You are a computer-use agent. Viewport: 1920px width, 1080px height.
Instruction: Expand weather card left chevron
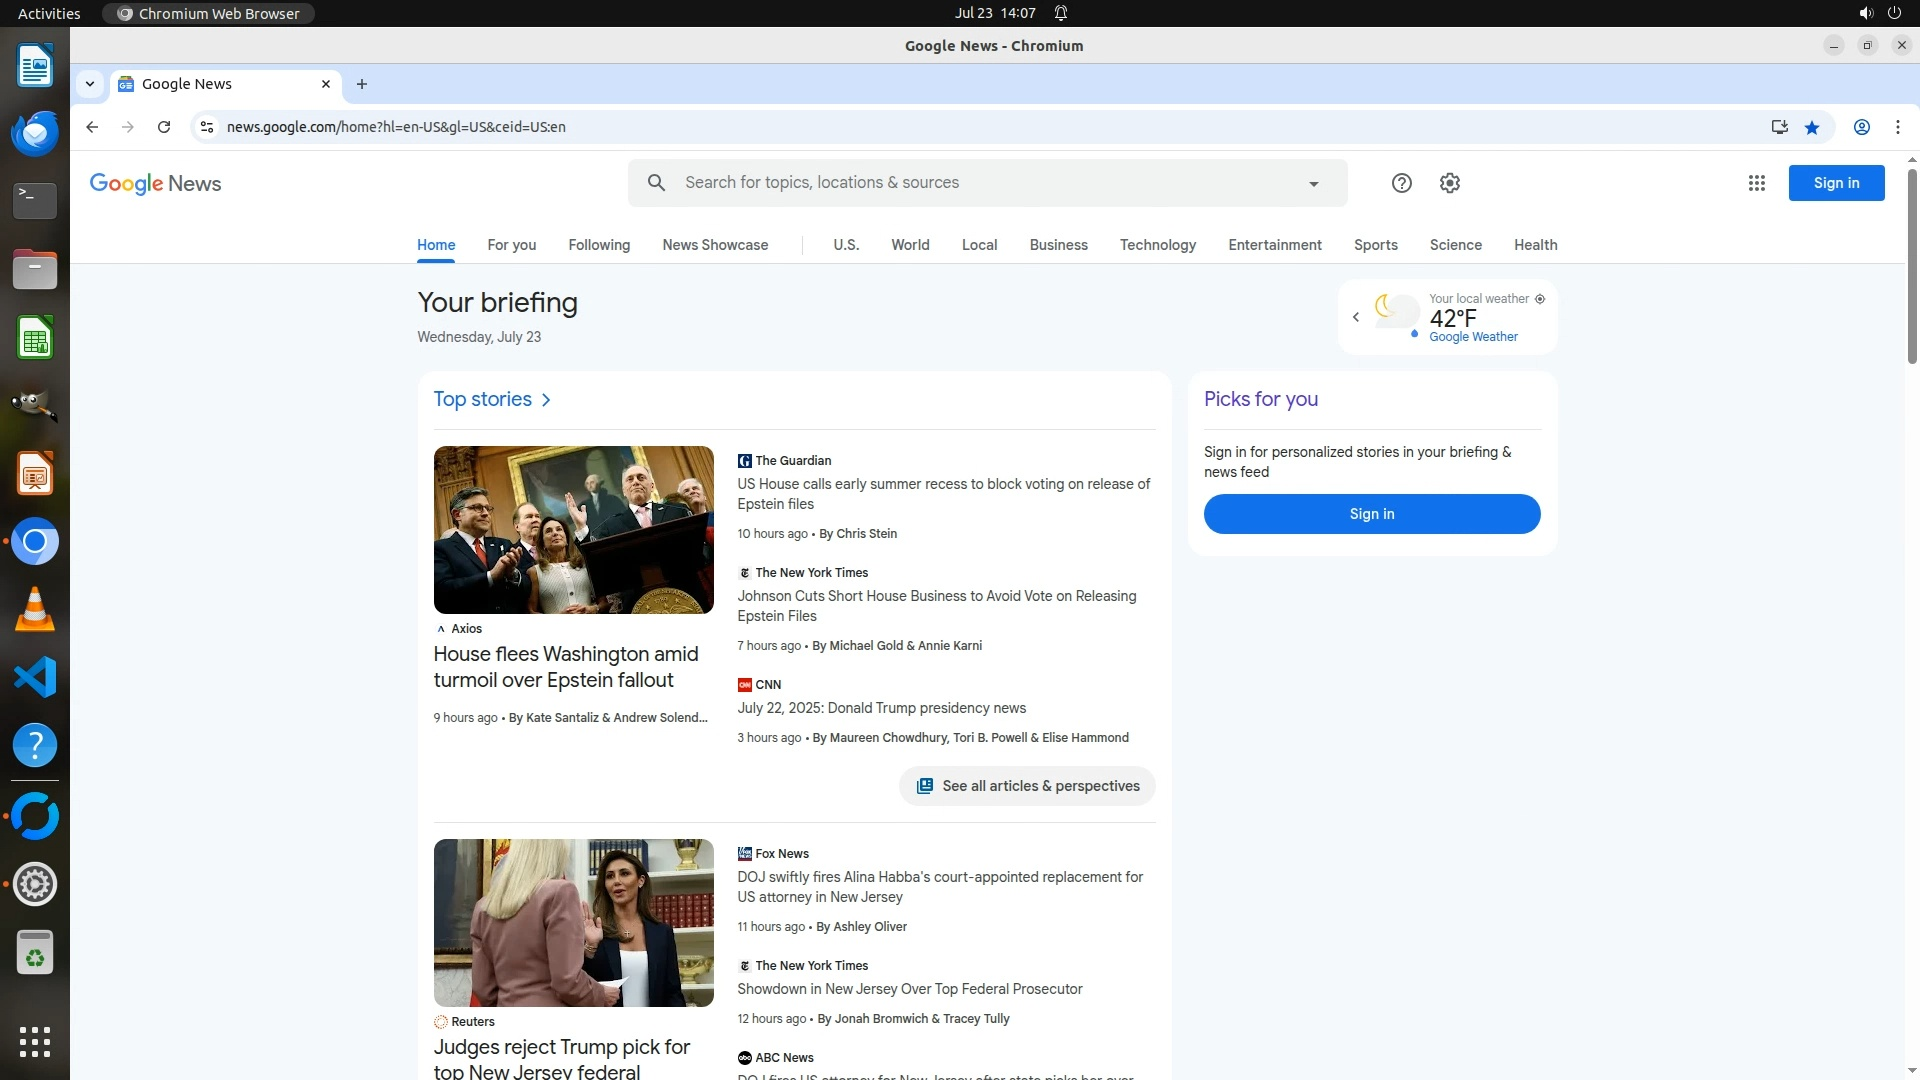pos(1356,317)
